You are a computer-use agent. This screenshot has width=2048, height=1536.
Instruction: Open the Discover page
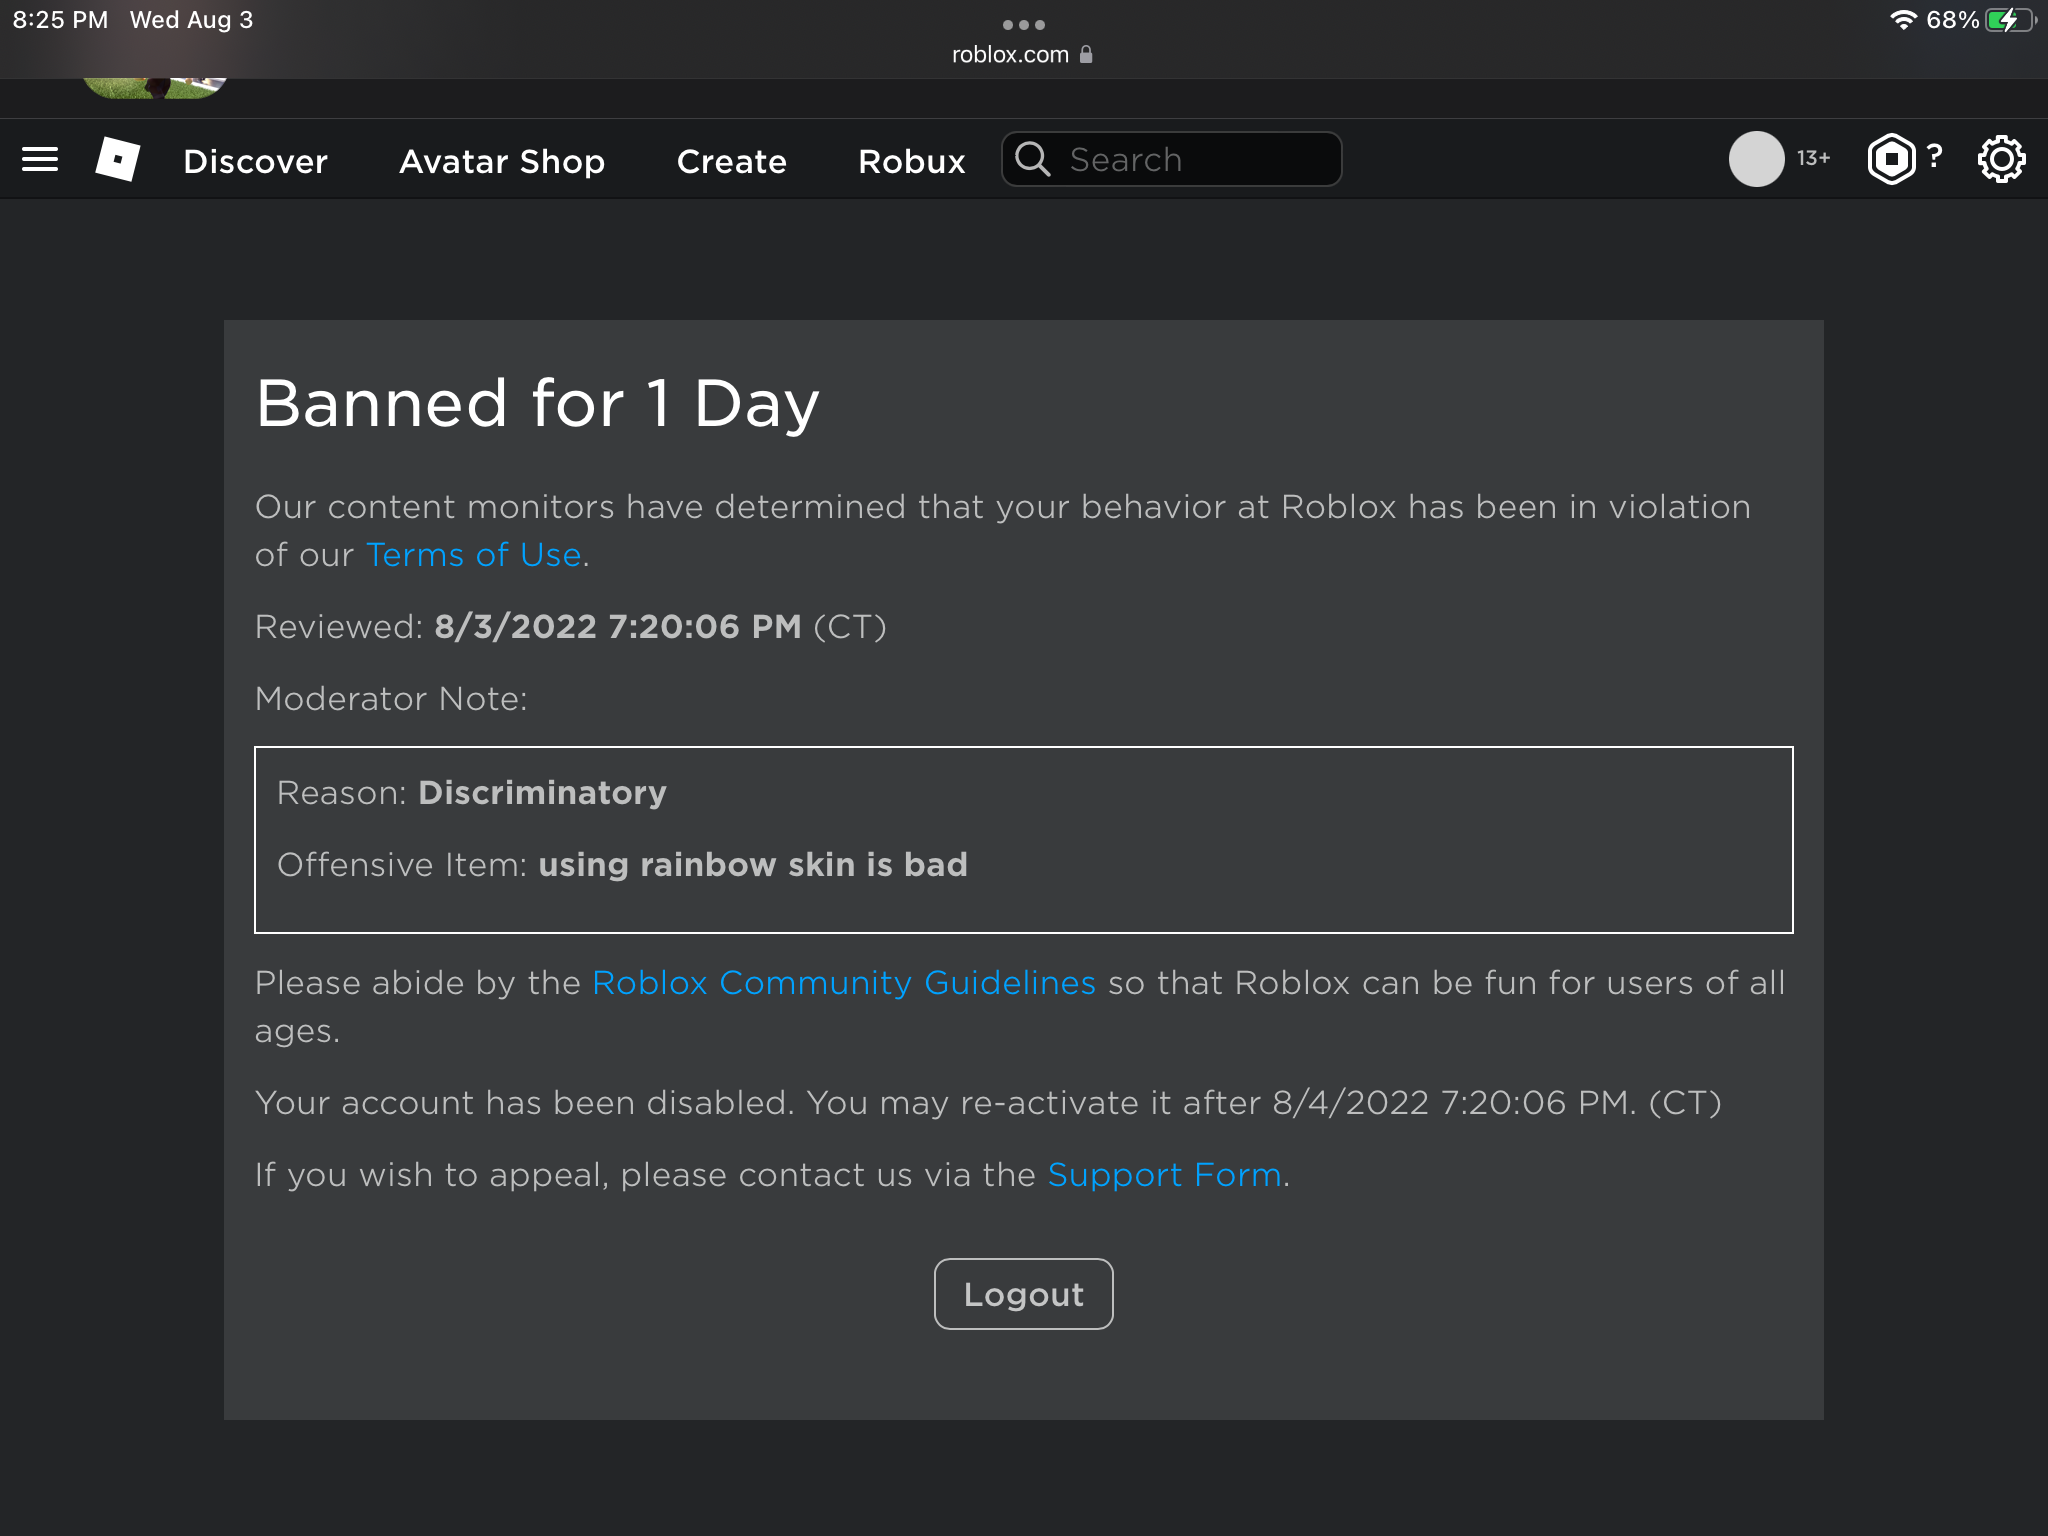pyautogui.click(x=256, y=161)
